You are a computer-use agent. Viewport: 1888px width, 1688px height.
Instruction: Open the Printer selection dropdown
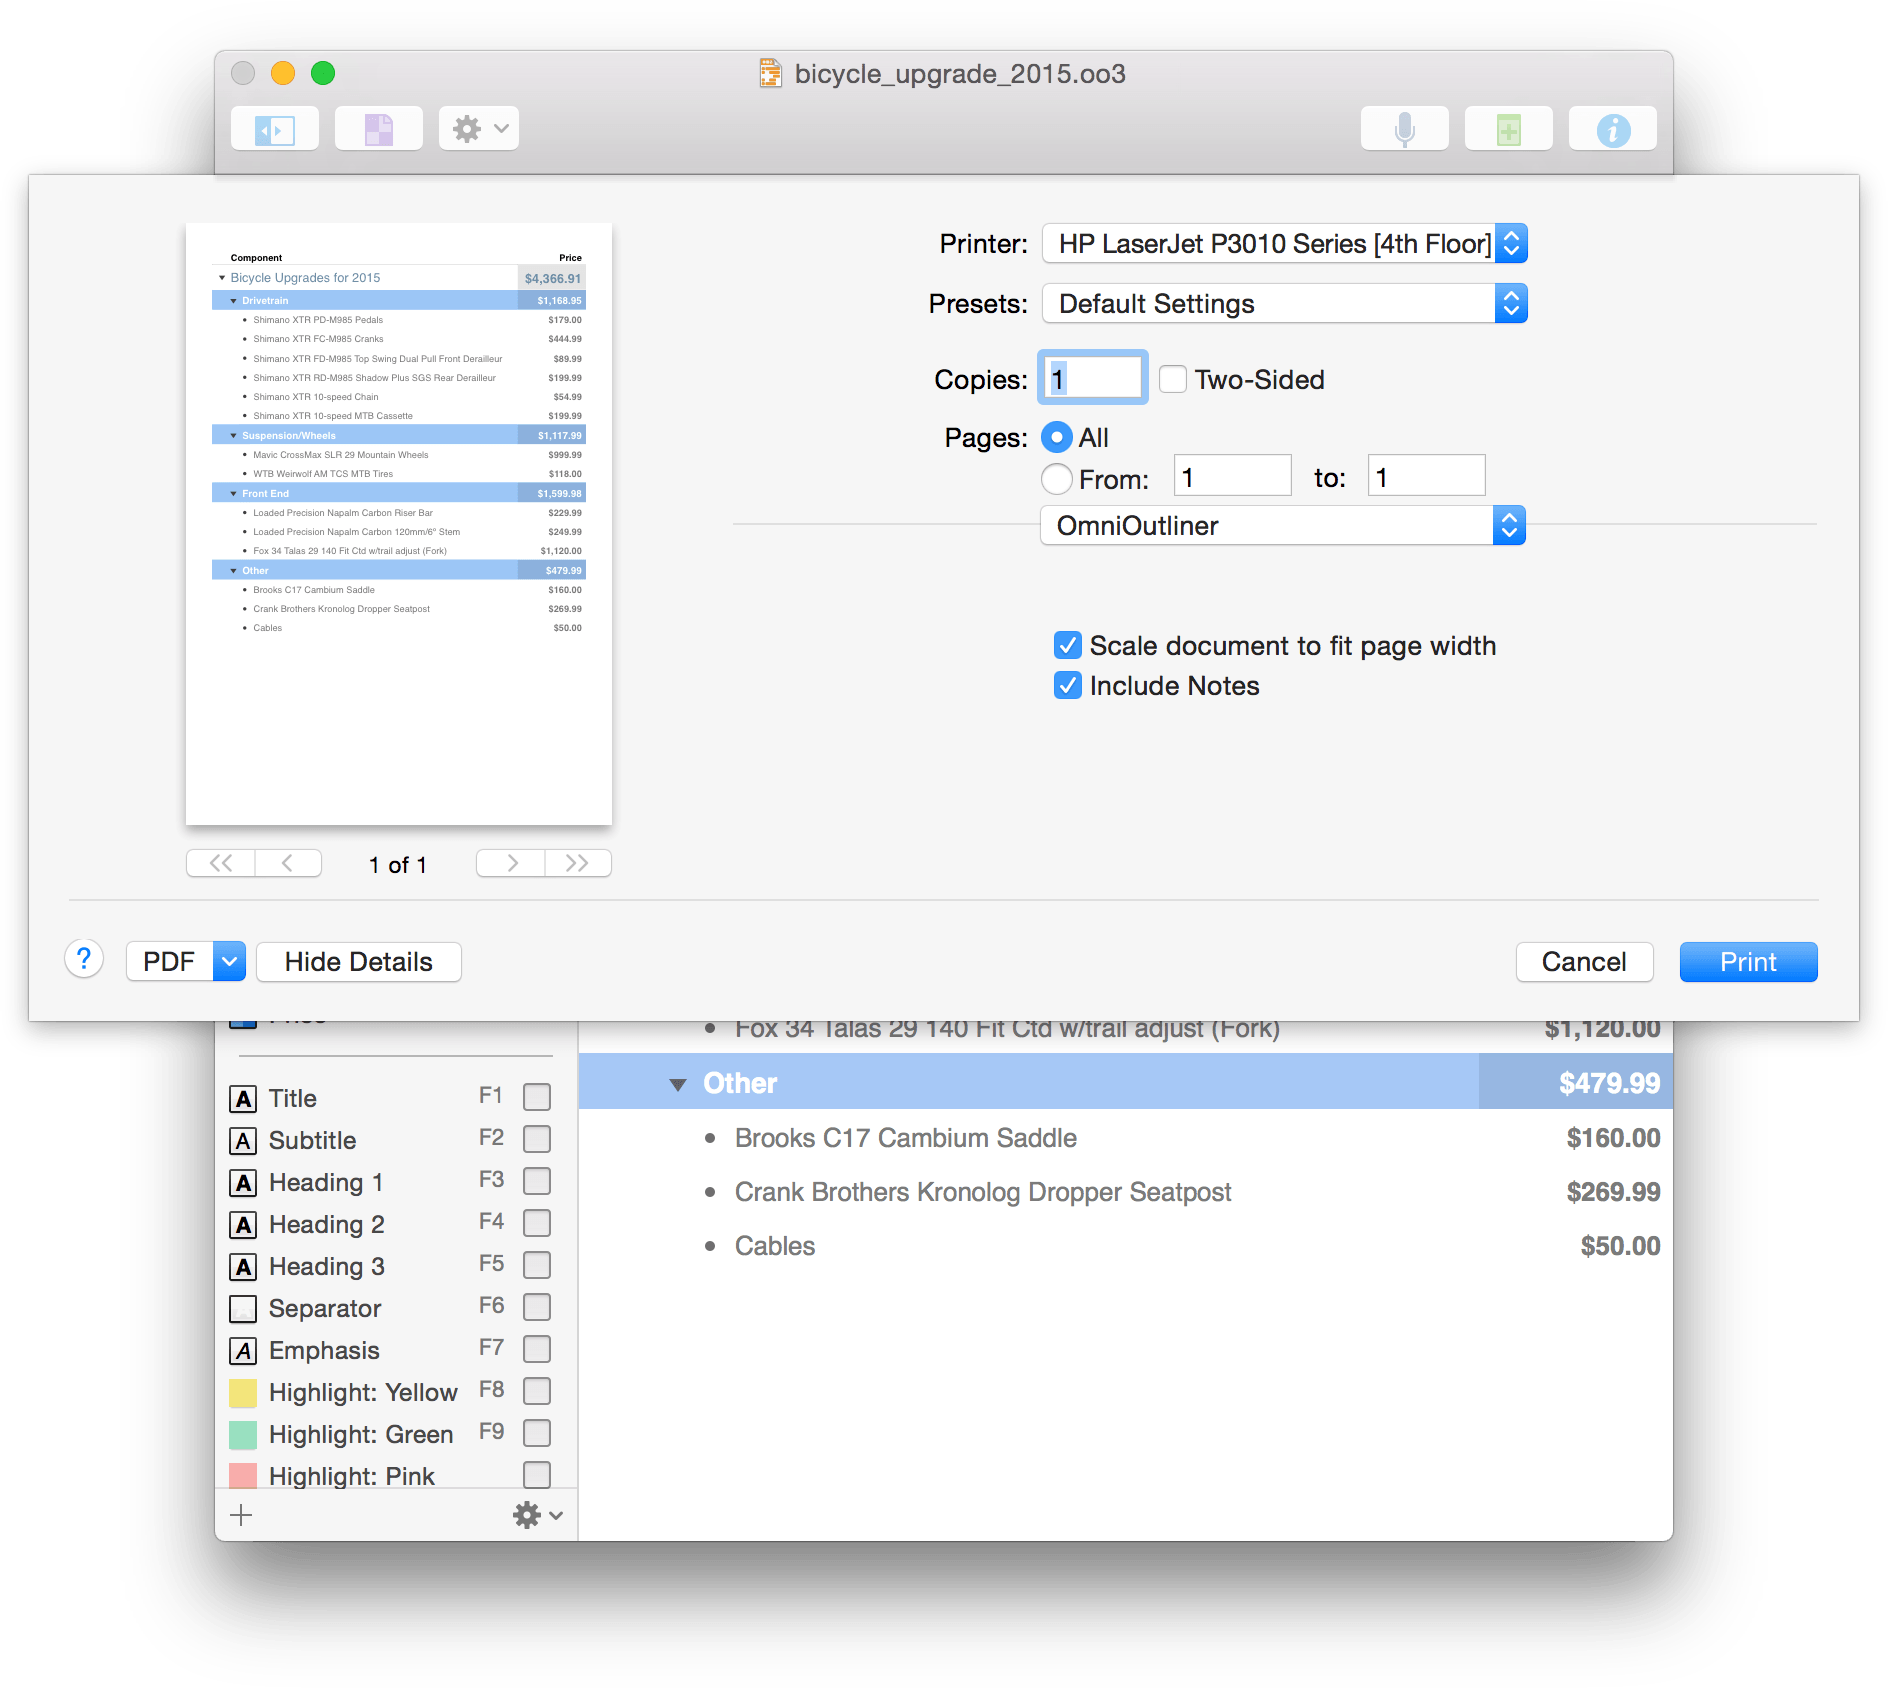1284,244
